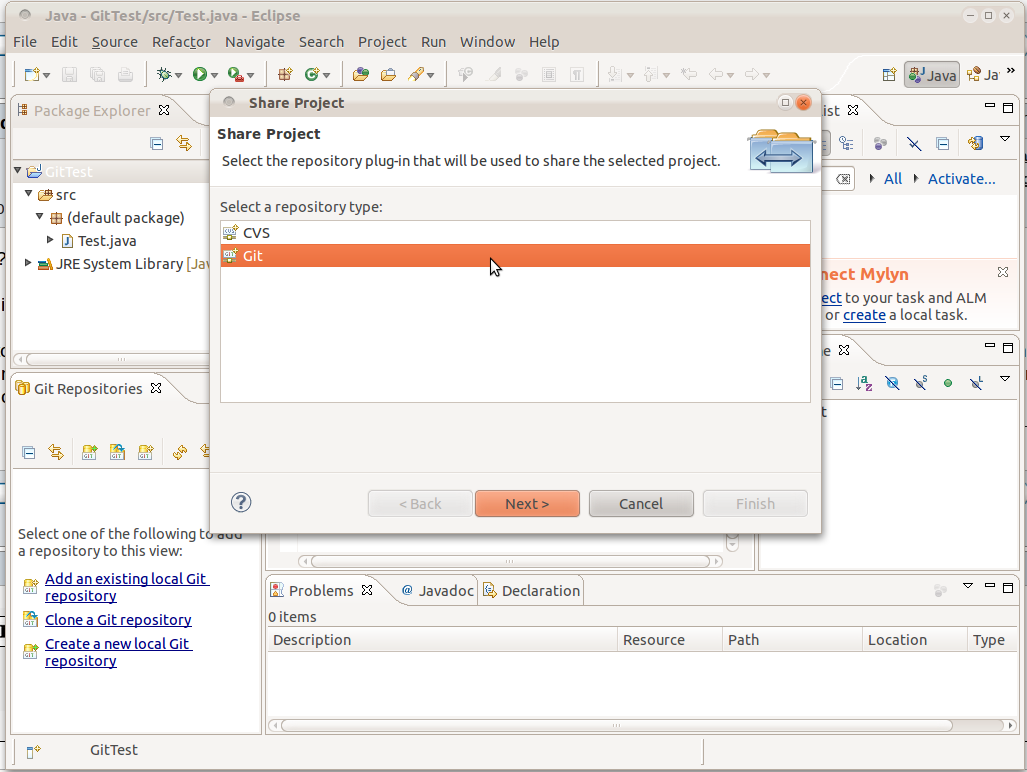Toggle alphabetical Sort in Outline view
Image resolution: width=1027 pixels, height=772 pixels.
coord(864,383)
